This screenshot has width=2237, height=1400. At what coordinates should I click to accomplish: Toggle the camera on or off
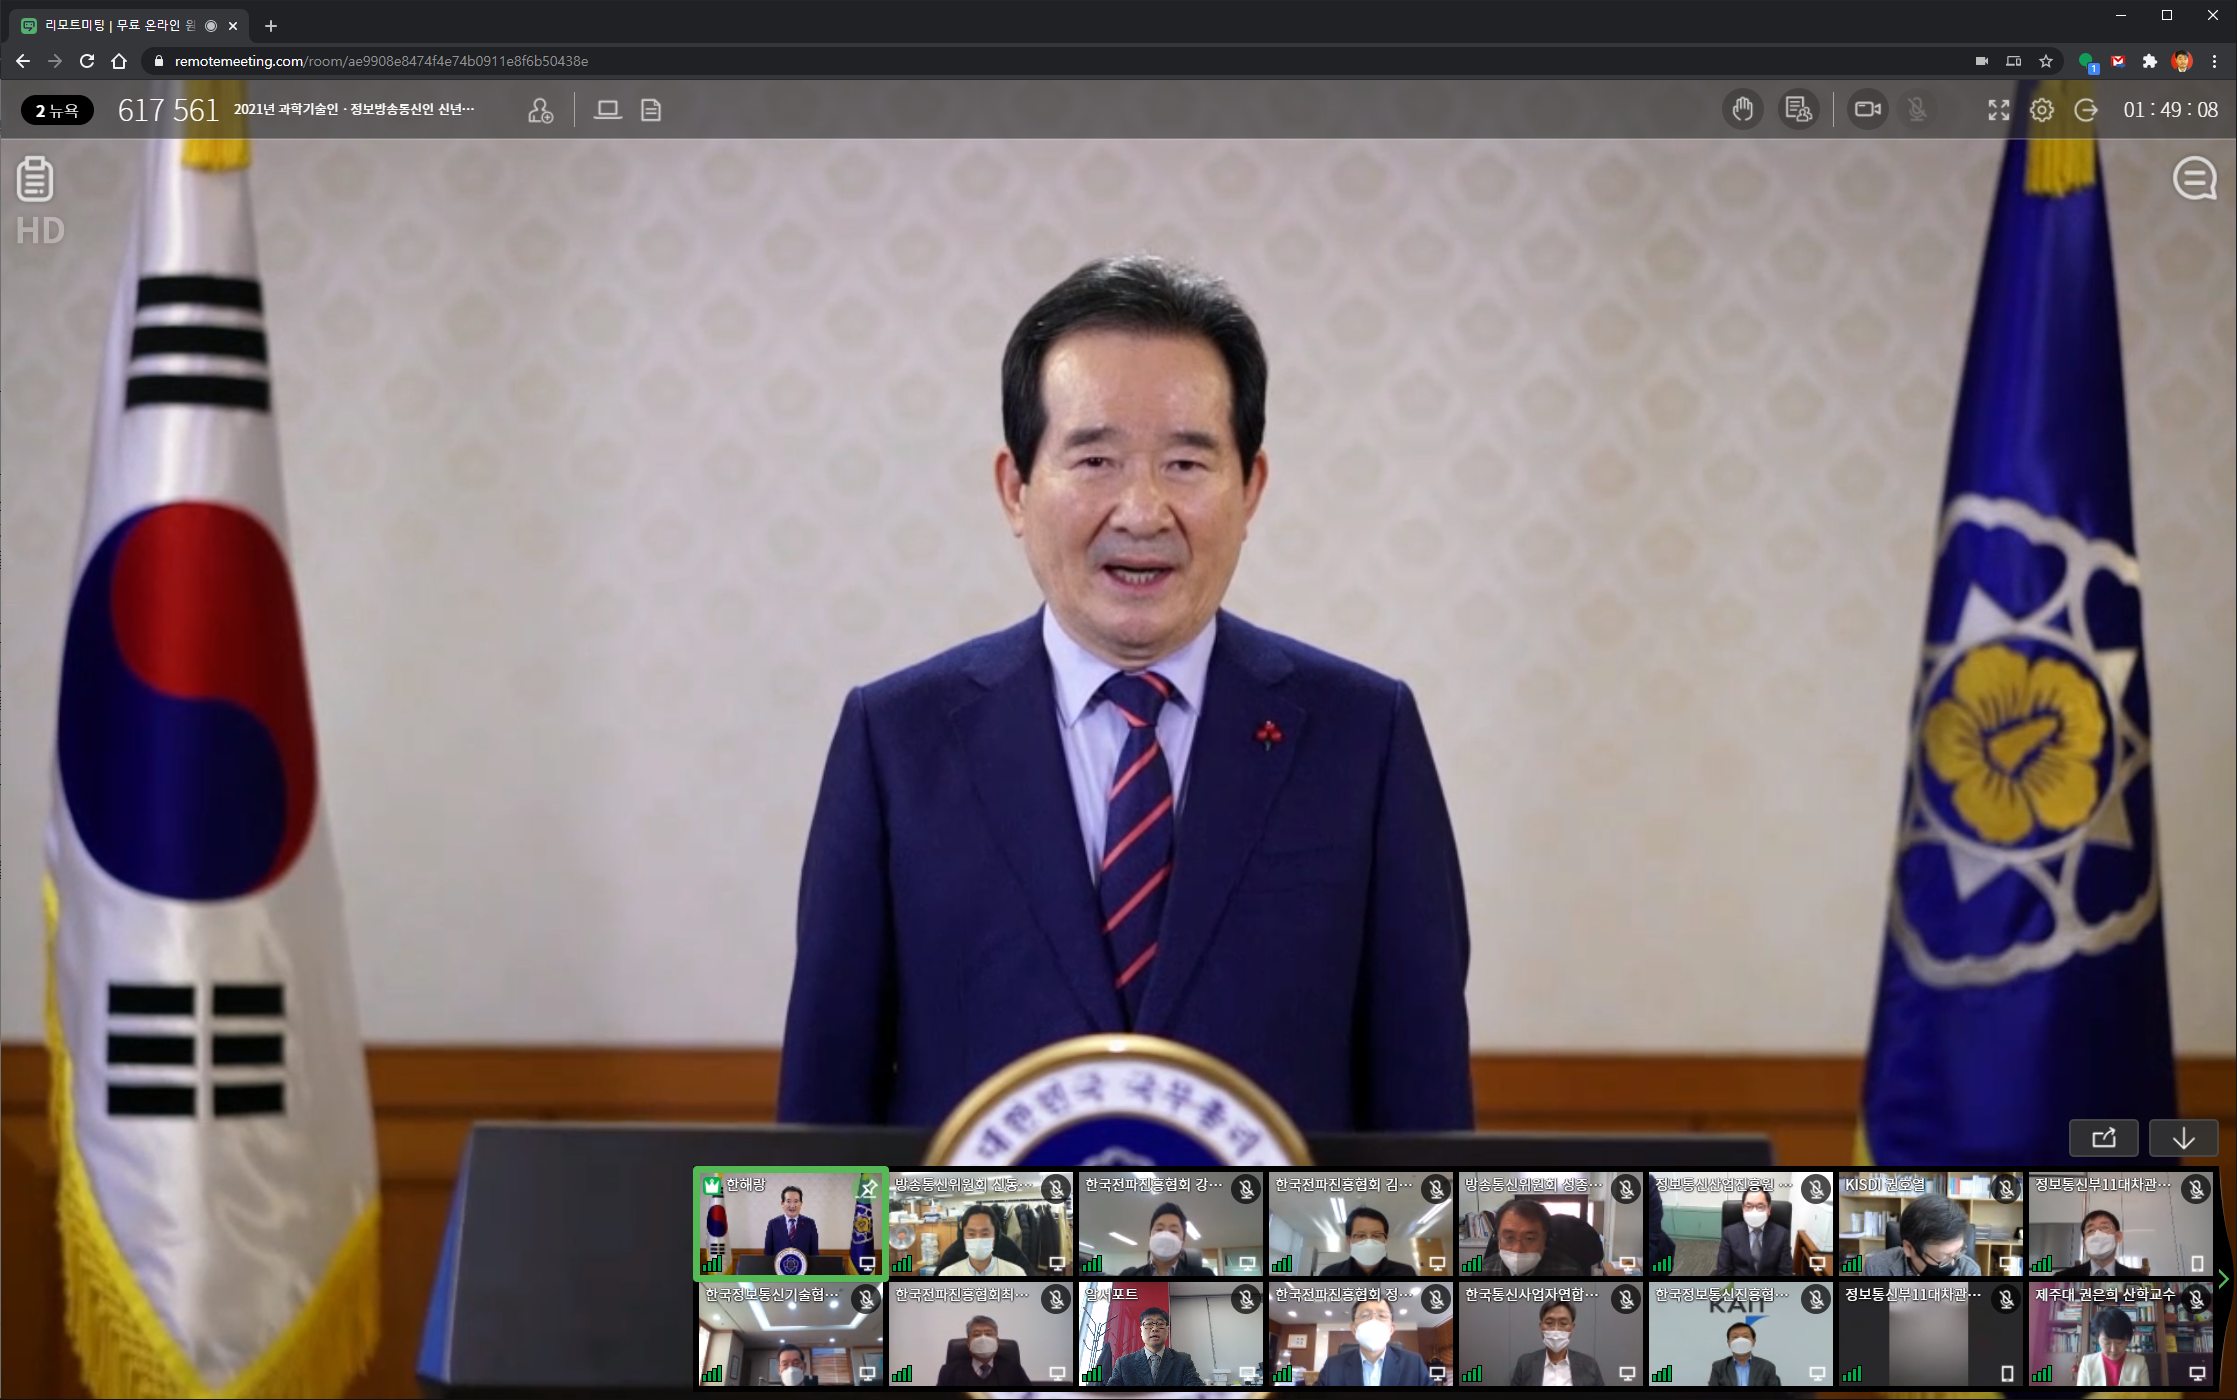pyautogui.click(x=1867, y=109)
